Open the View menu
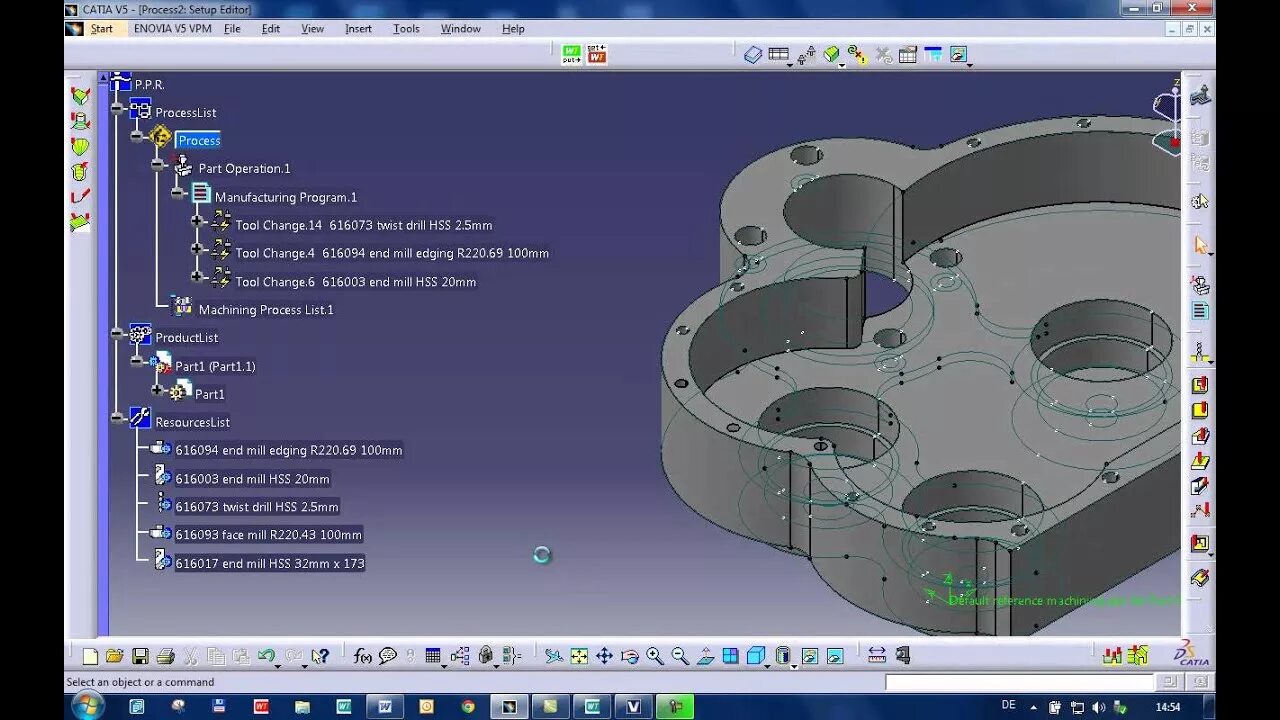The image size is (1280, 720). tap(313, 29)
